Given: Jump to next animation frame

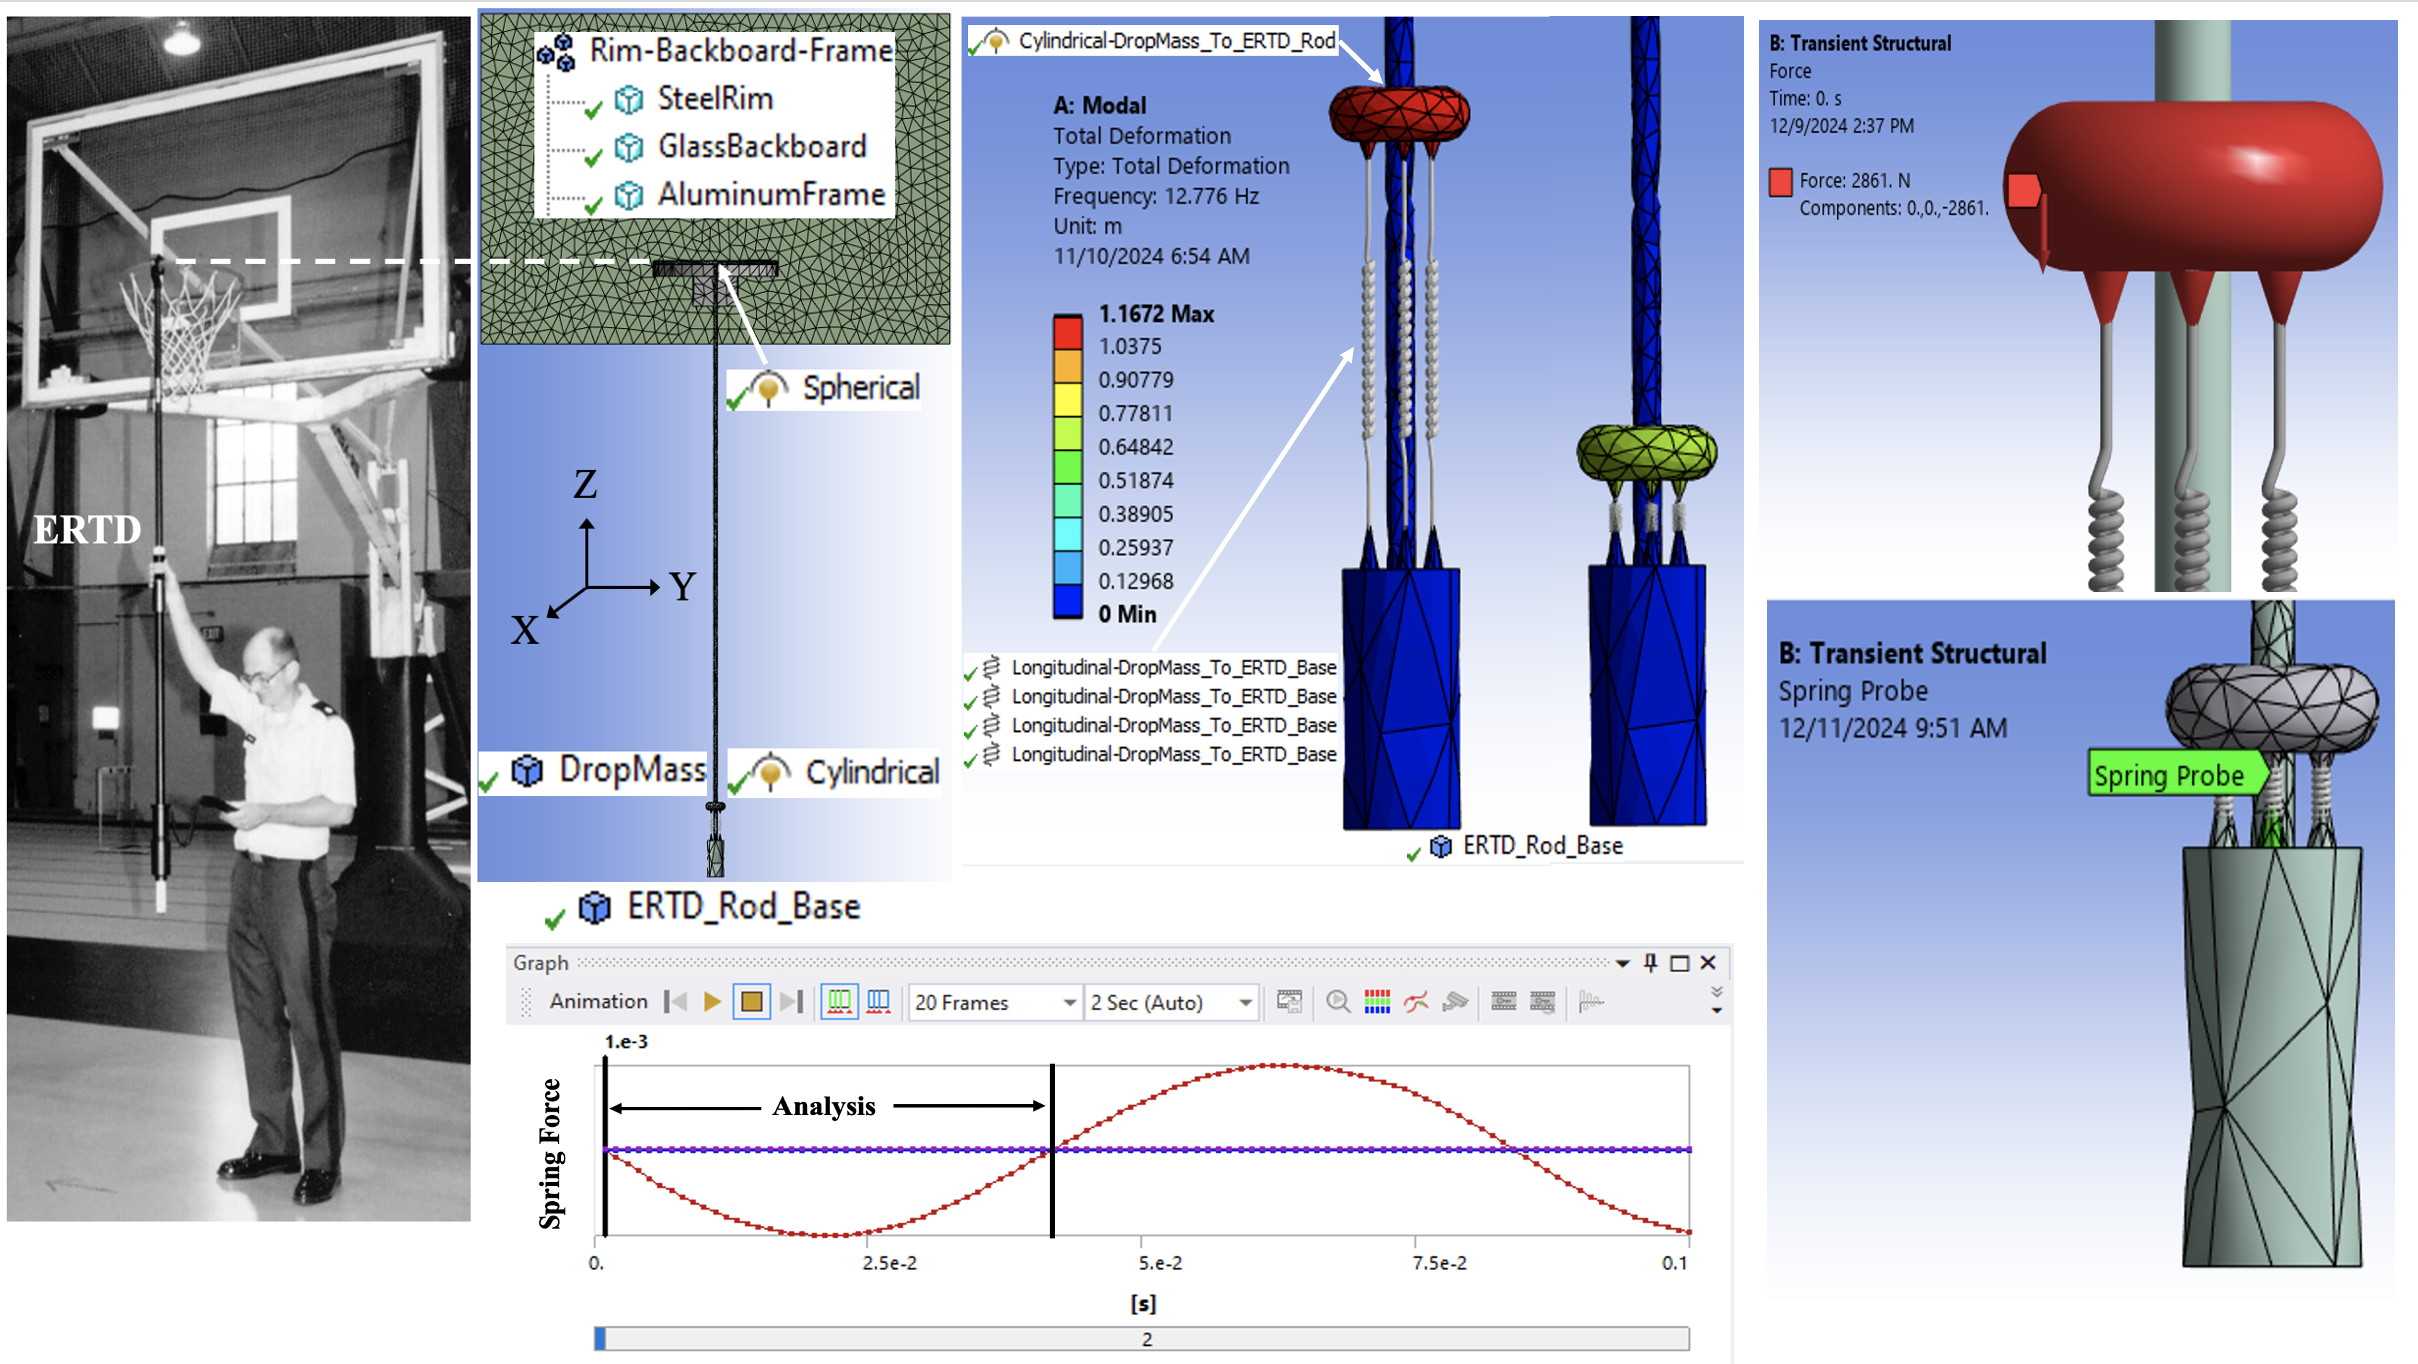Looking at the screenshot, I should tap(791, 1002).
